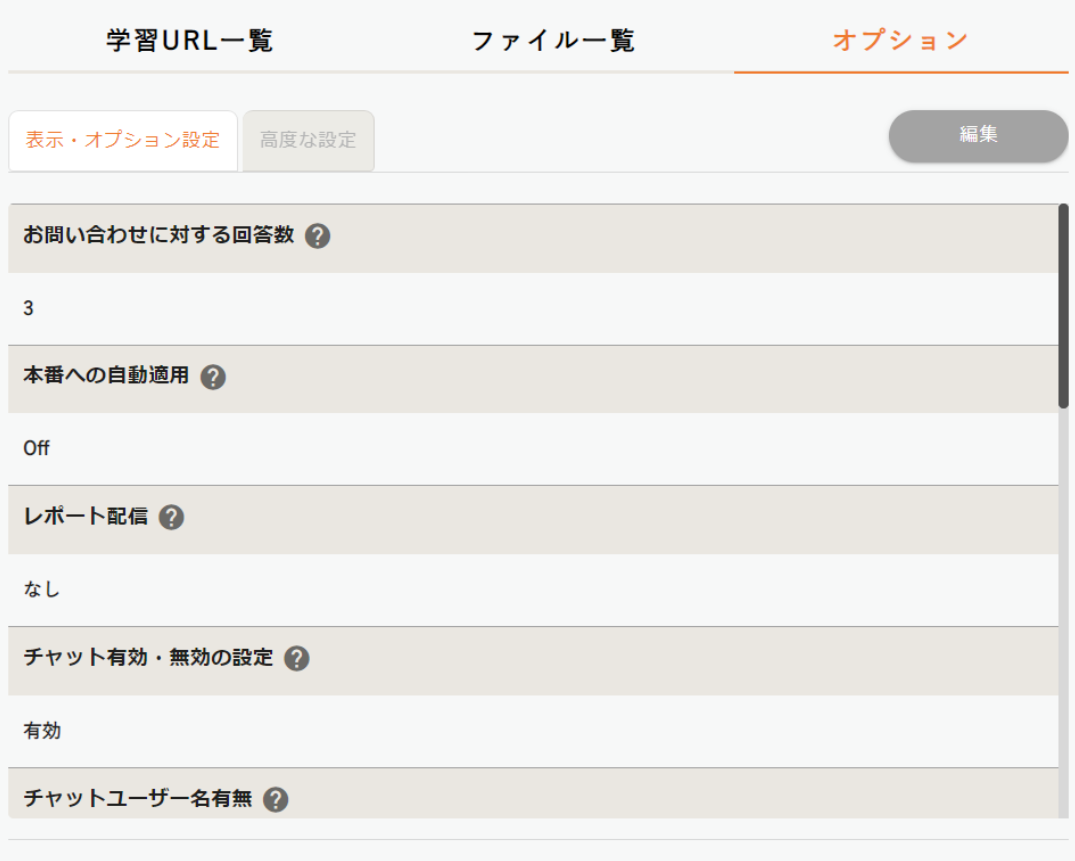Click the 有効 value for chat setting
This screenshot has width=1075, height=861.
pyautogui.click(x=42, y=731)
